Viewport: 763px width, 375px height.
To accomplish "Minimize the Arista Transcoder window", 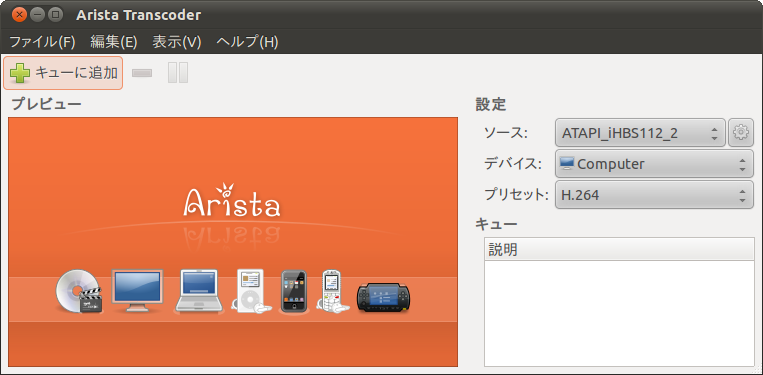I will pos(37,15).
